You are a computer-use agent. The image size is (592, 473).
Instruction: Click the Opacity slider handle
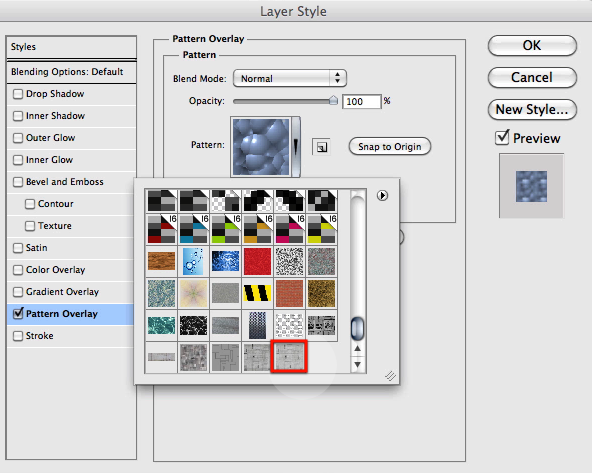pyautogui.click(x=333, y=100)
